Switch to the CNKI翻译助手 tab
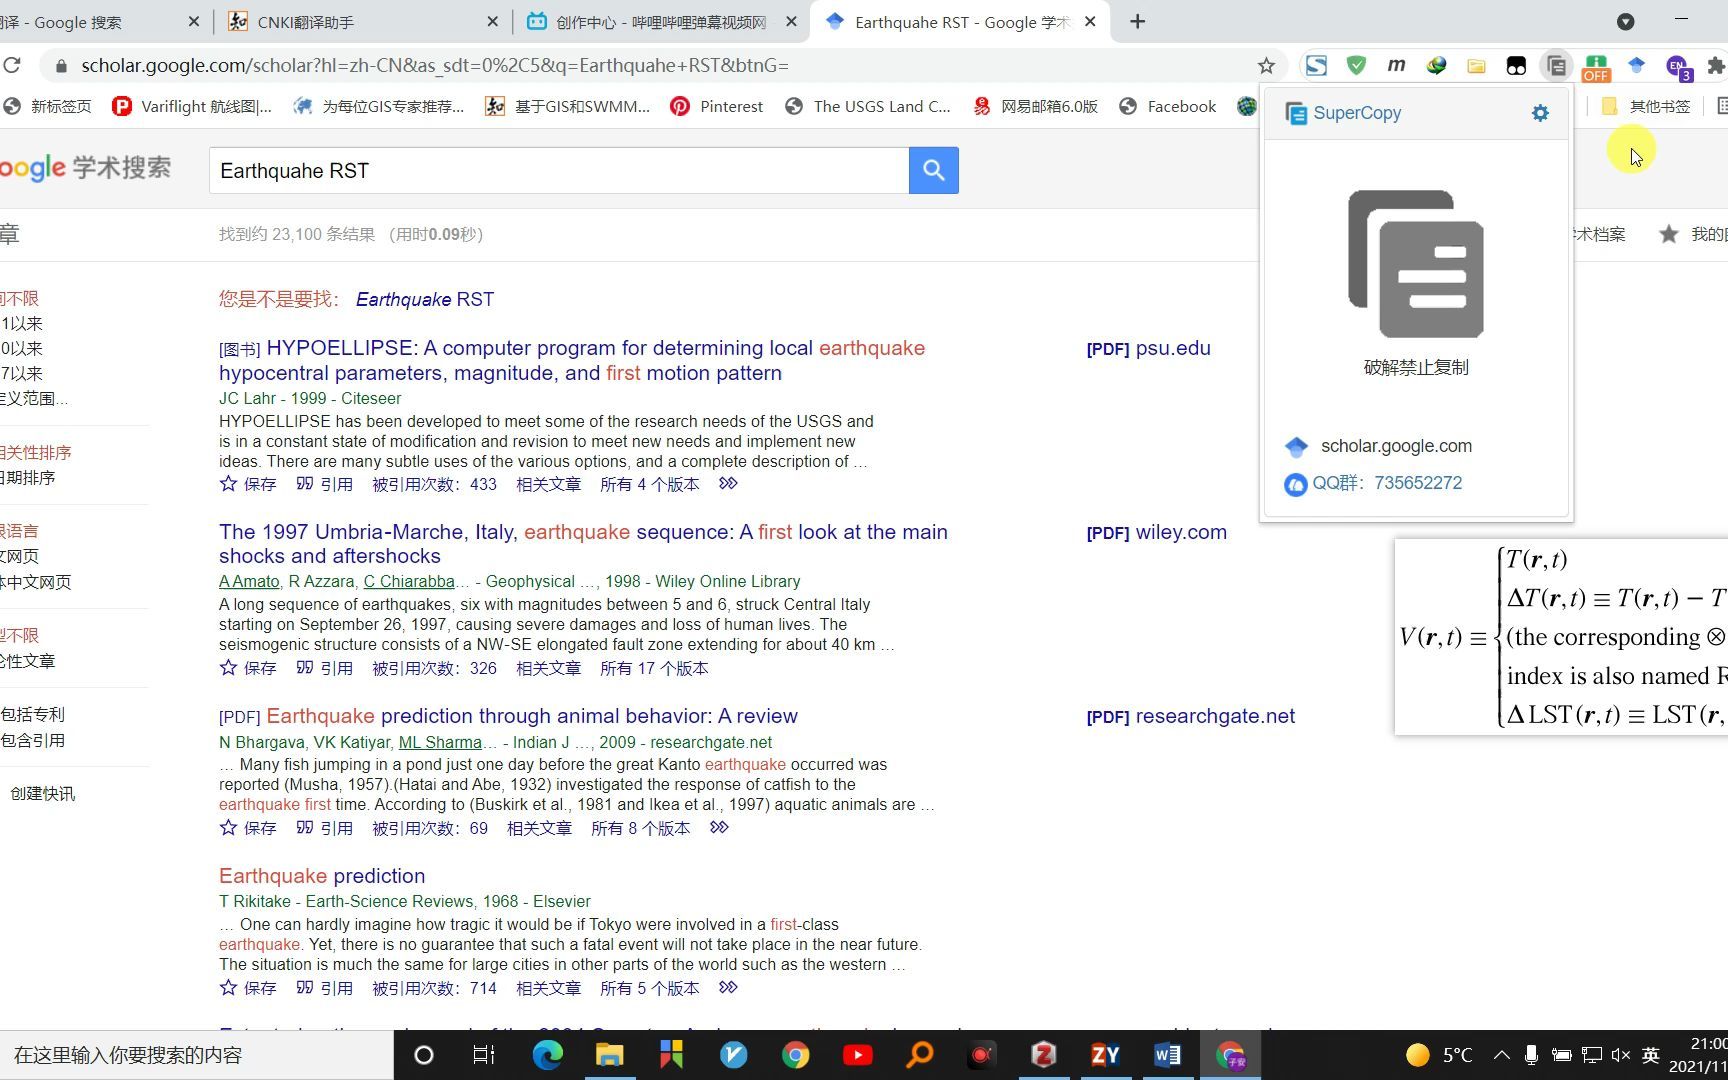The height and width of the screenshot is (1080, 1728). point(362,21)
